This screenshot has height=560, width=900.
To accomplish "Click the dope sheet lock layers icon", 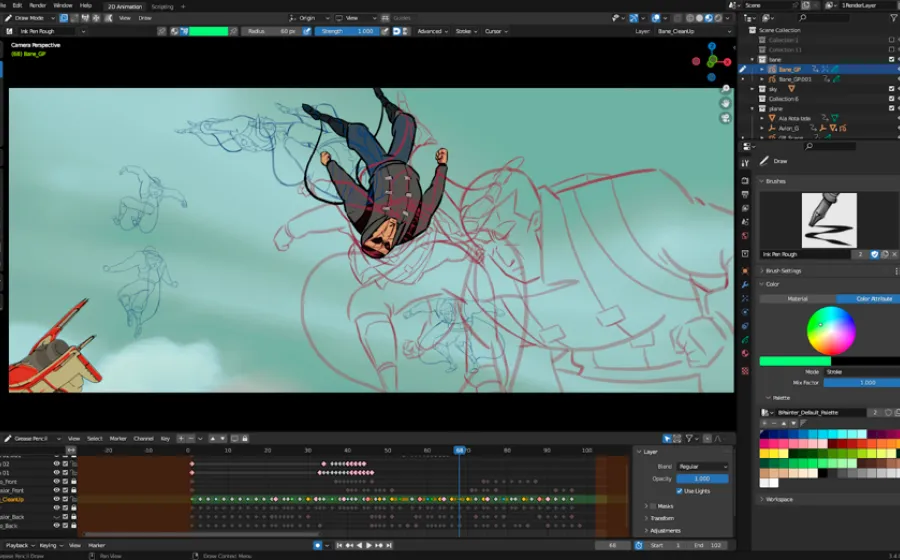I will [x=245, y=439].
